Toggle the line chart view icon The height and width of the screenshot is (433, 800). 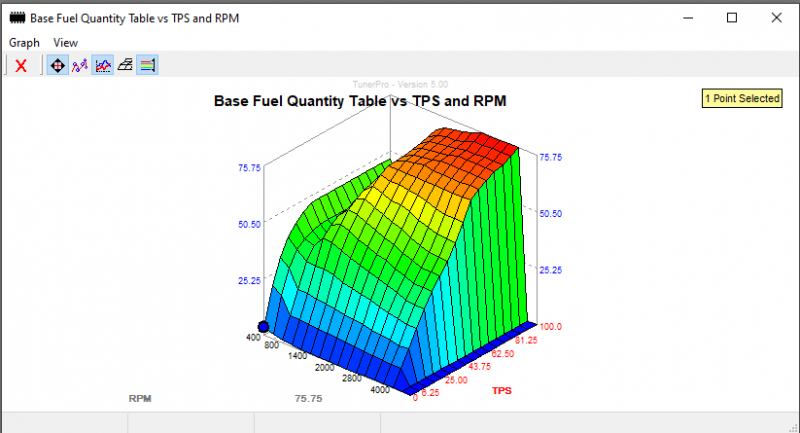click(x=103, y=66)
